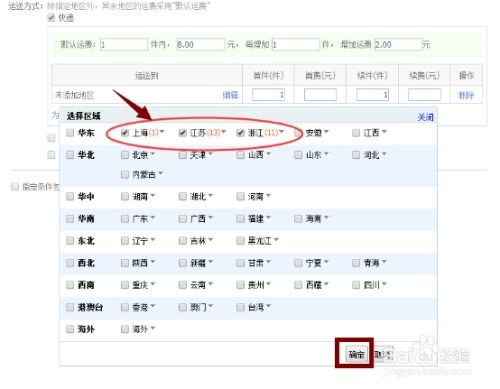The height and width of the screenshot is (389, 500).
Task: Click the empty 续费(元) input field
Action: click(x=424, y=95)
